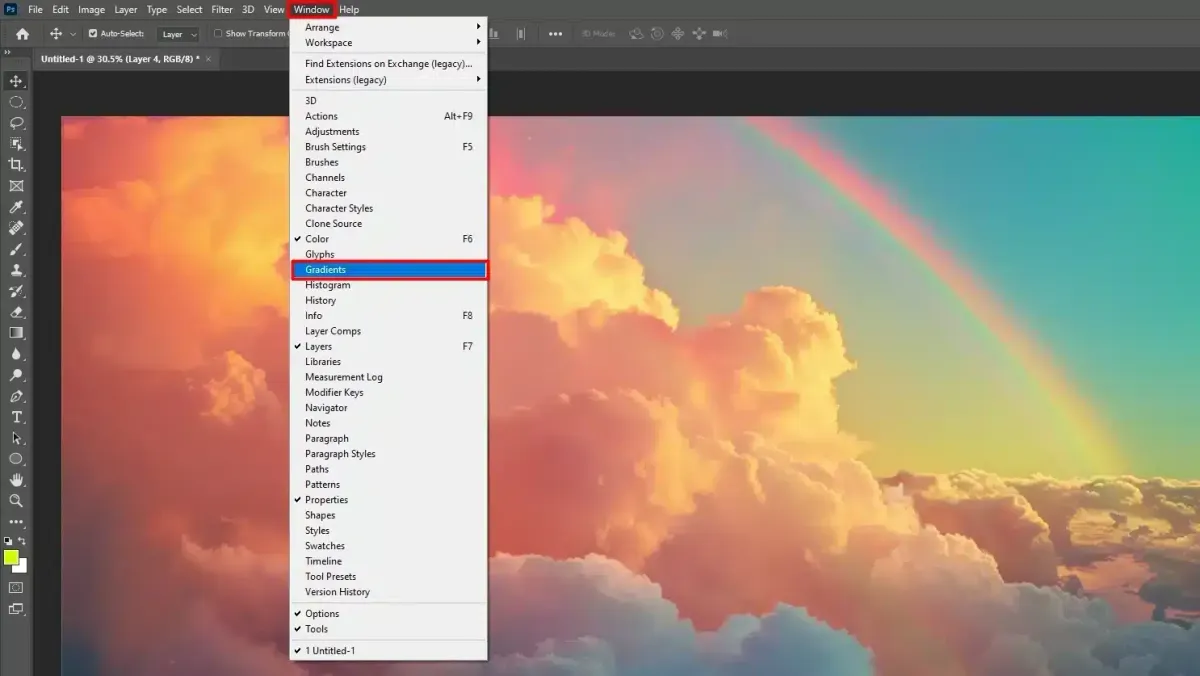Select the Crop tool
Viewport: 1200px width, 676px height.
coord(16,165)
